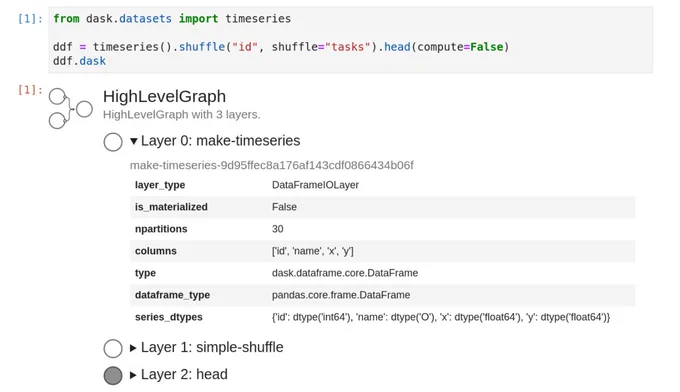Select the ['id', 'name', 'x', 'y'] columns value
The image size is (680, 392).
click(313, 251)
